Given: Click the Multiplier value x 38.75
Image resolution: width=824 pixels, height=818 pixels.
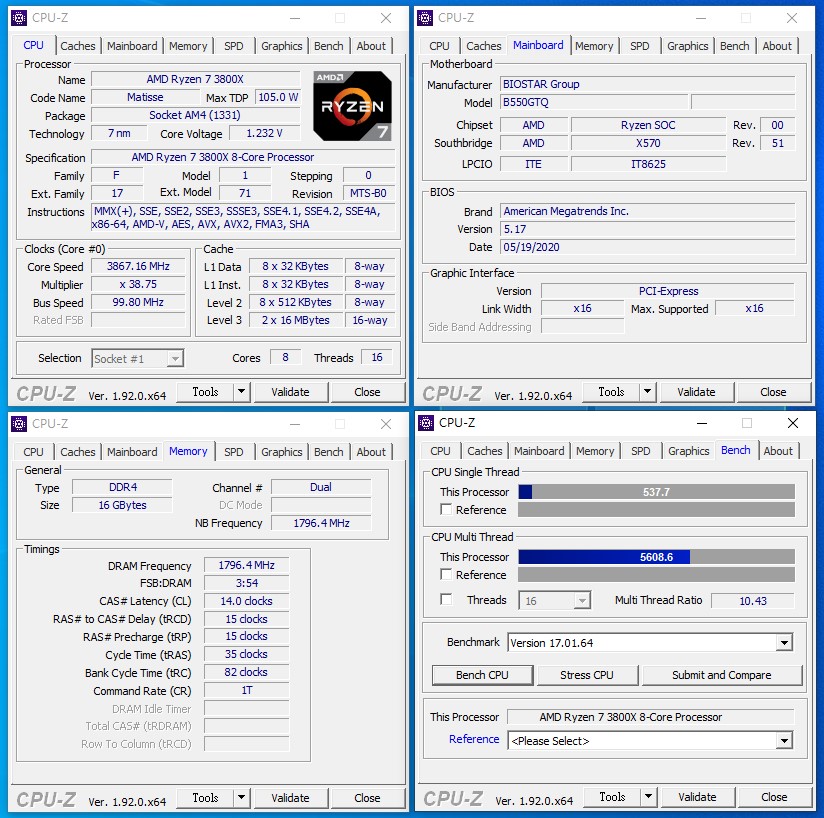Looking at the screenshot, I should (138, 284).
